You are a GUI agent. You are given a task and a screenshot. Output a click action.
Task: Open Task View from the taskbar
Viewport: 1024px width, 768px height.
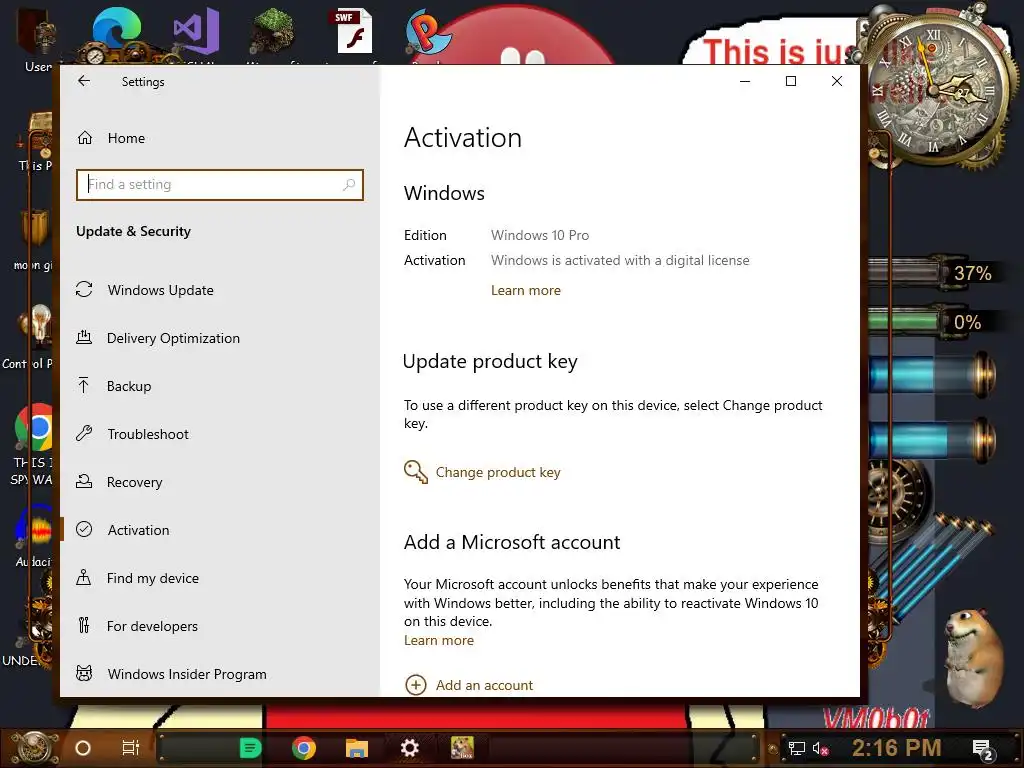coord(131,748)
